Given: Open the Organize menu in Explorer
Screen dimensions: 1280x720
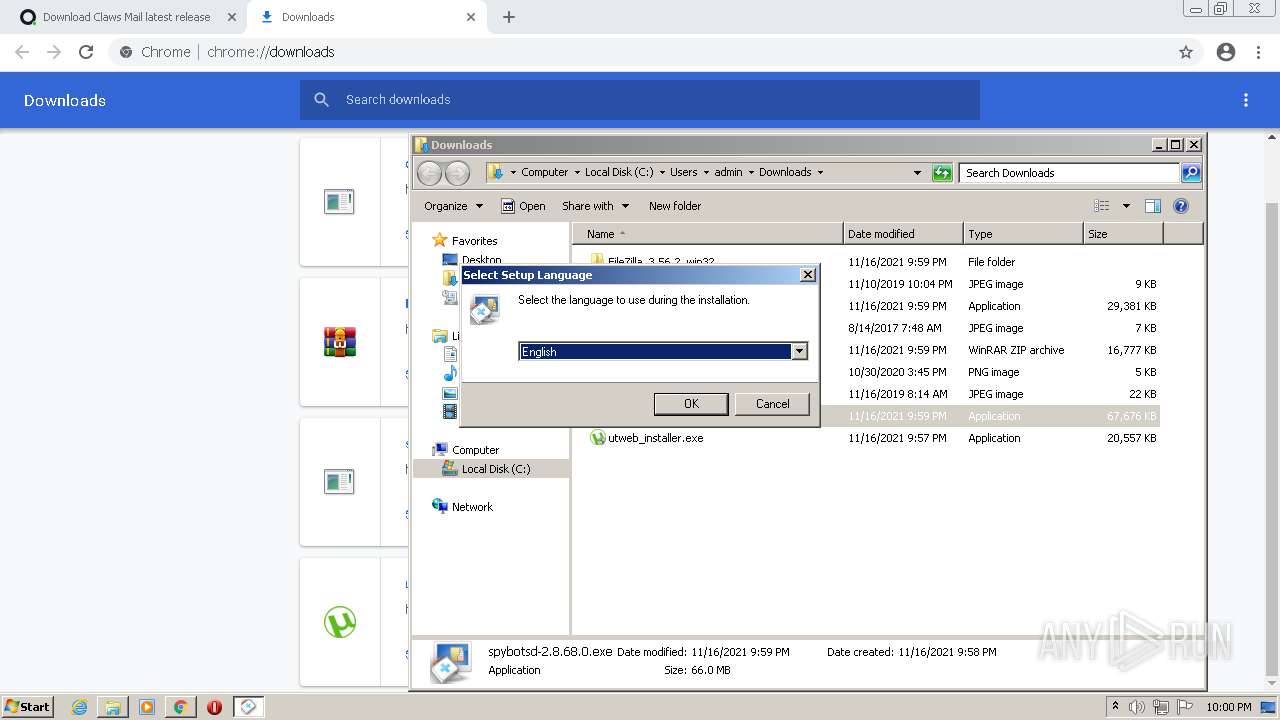Looking at the screenshot, I should (x=453, y=206).
